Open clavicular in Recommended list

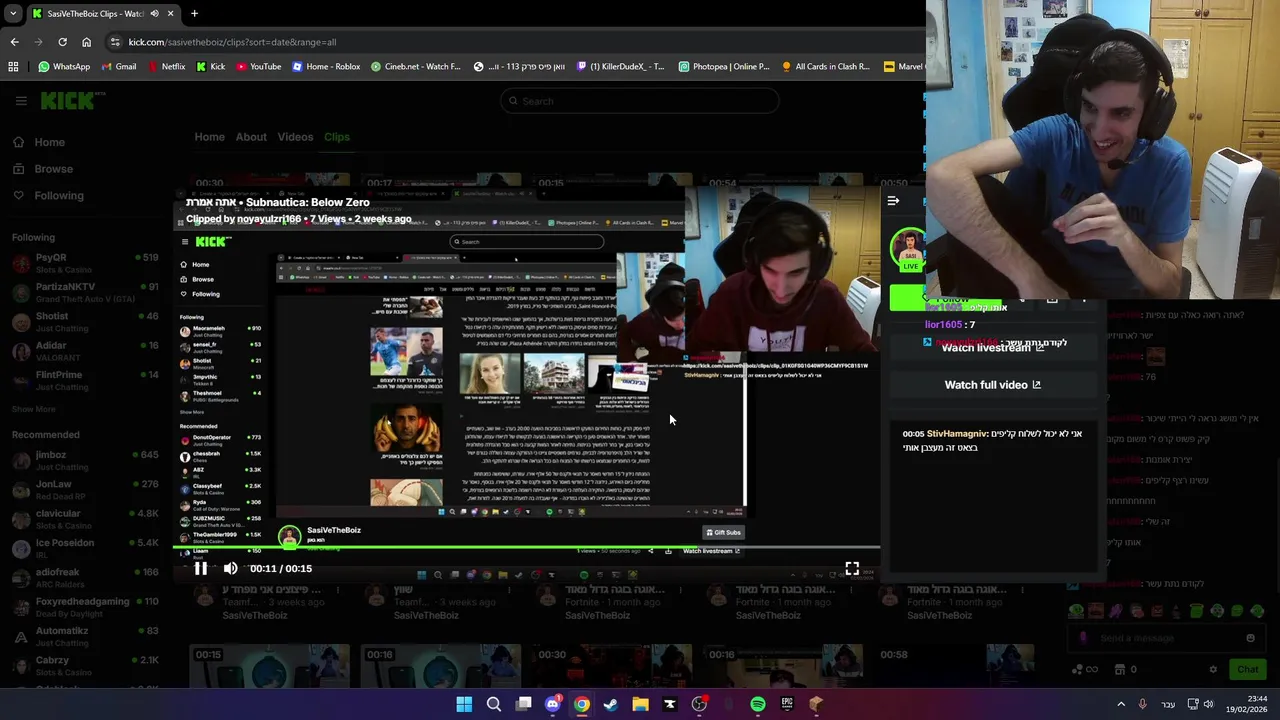(85, 519)
